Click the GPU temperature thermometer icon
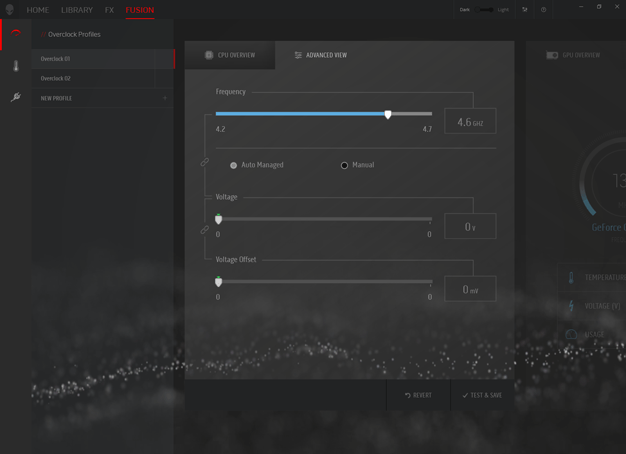The width and height of the screenshot is (626, 454). click(571, 277)
